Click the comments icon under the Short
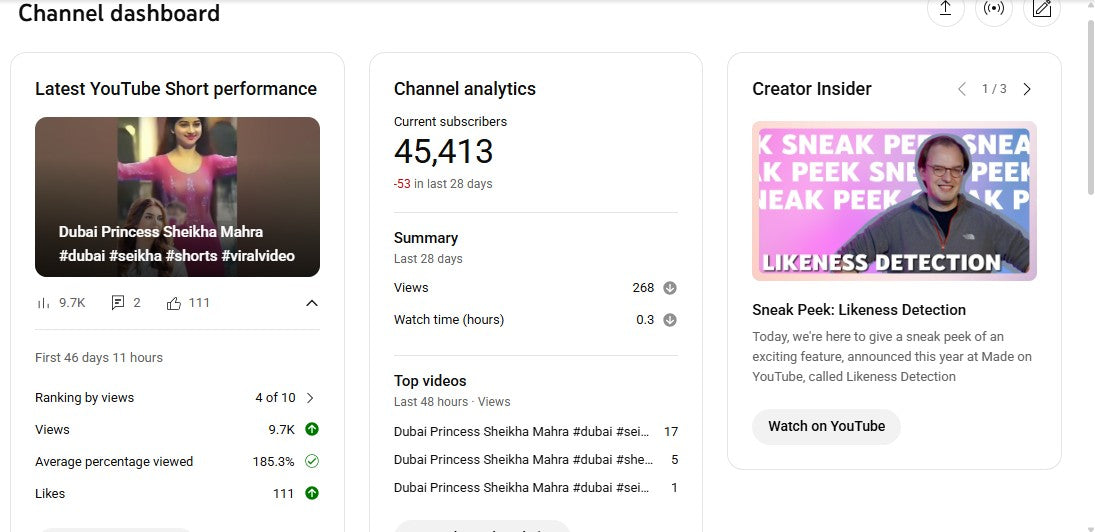Viewport: 1095px width, 532px height. point(118,303)
